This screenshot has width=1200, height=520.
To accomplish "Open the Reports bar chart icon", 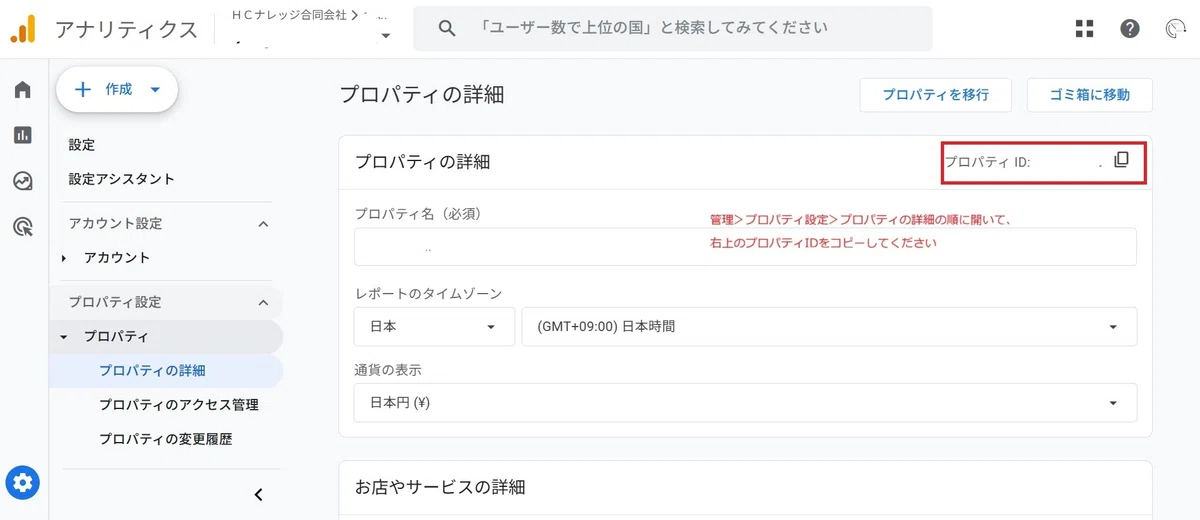I will [x=23, y=135].
